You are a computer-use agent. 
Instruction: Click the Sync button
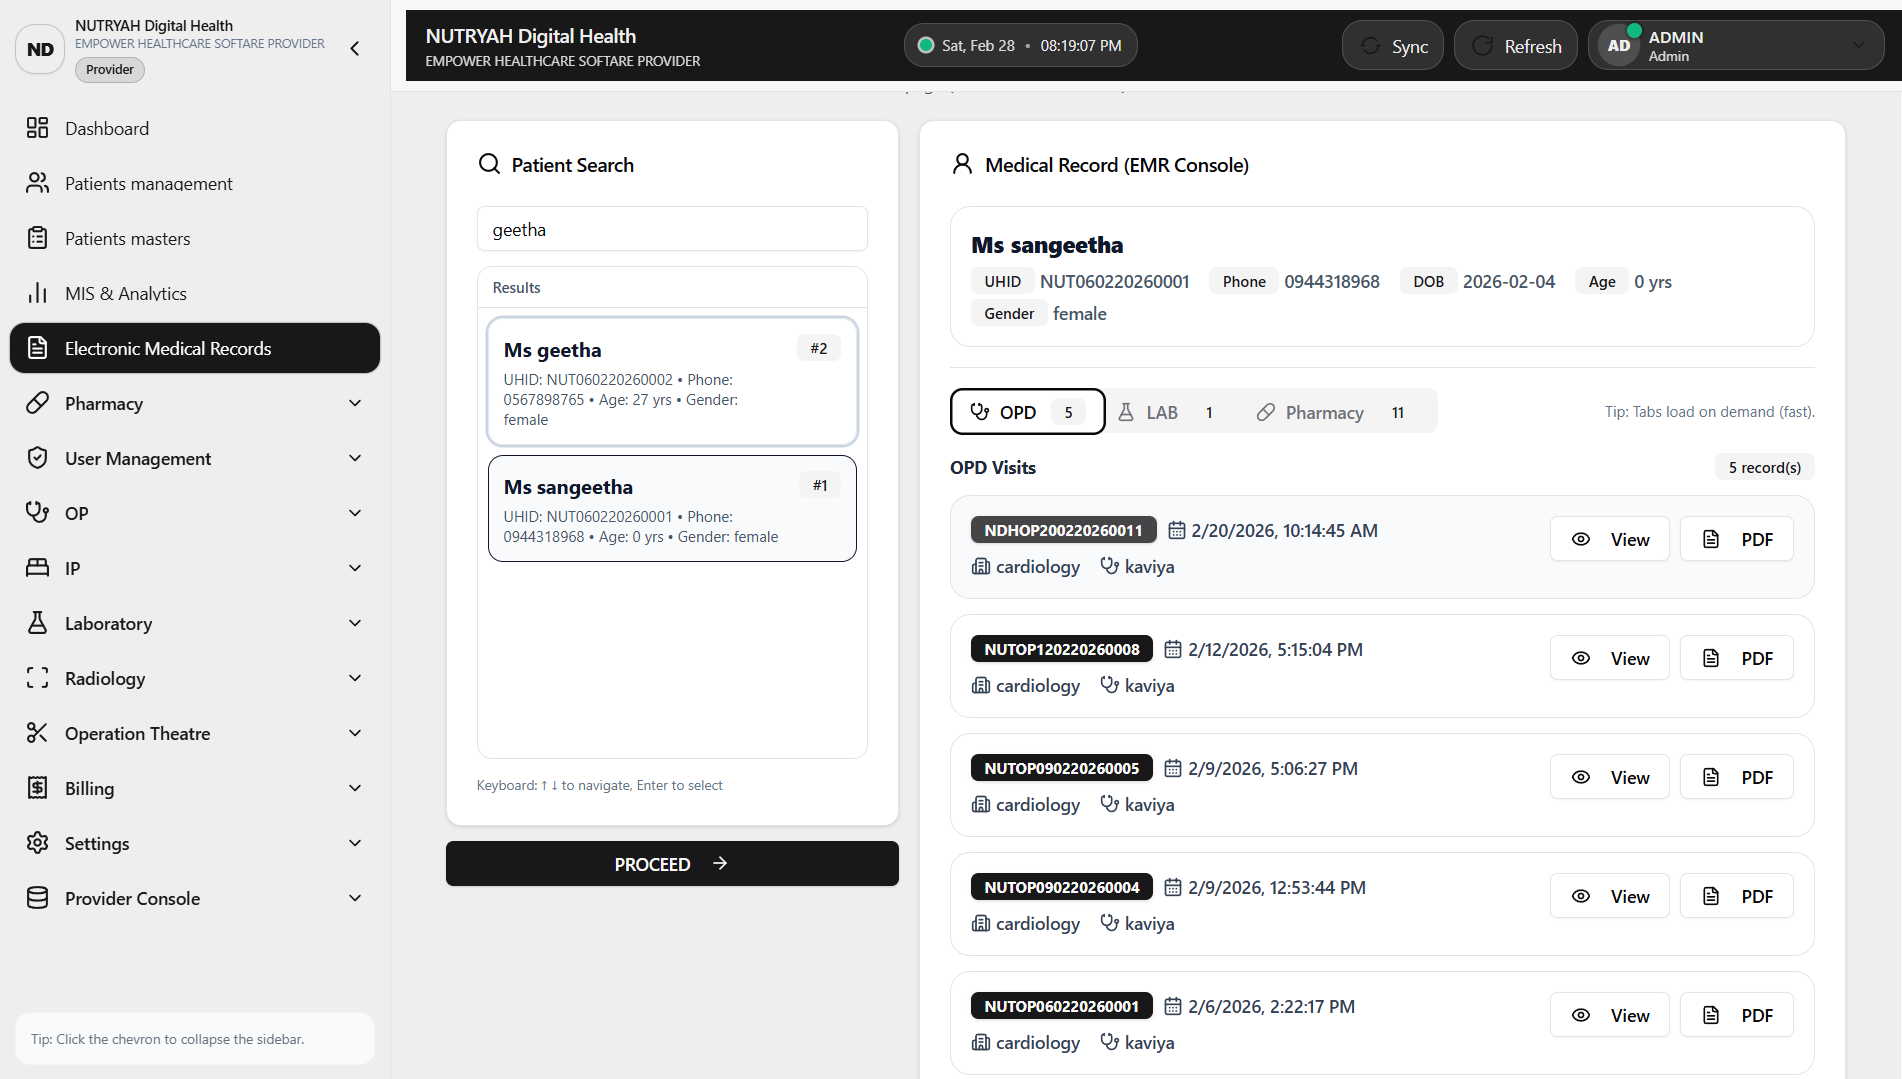(x=1392, y=45)
